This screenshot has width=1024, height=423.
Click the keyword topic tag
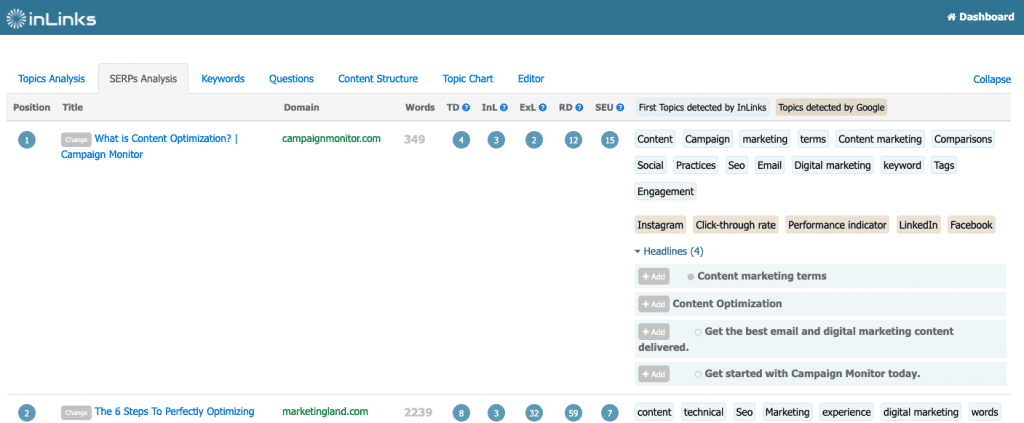902,166
